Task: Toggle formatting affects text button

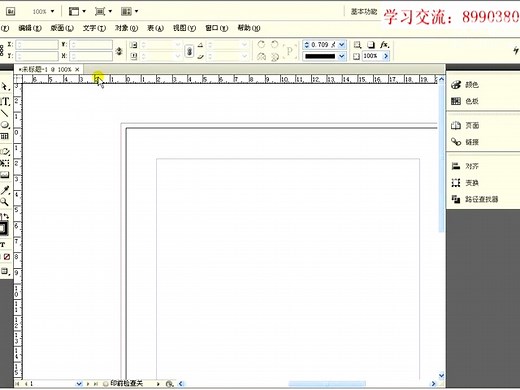Action: [3, 245]
